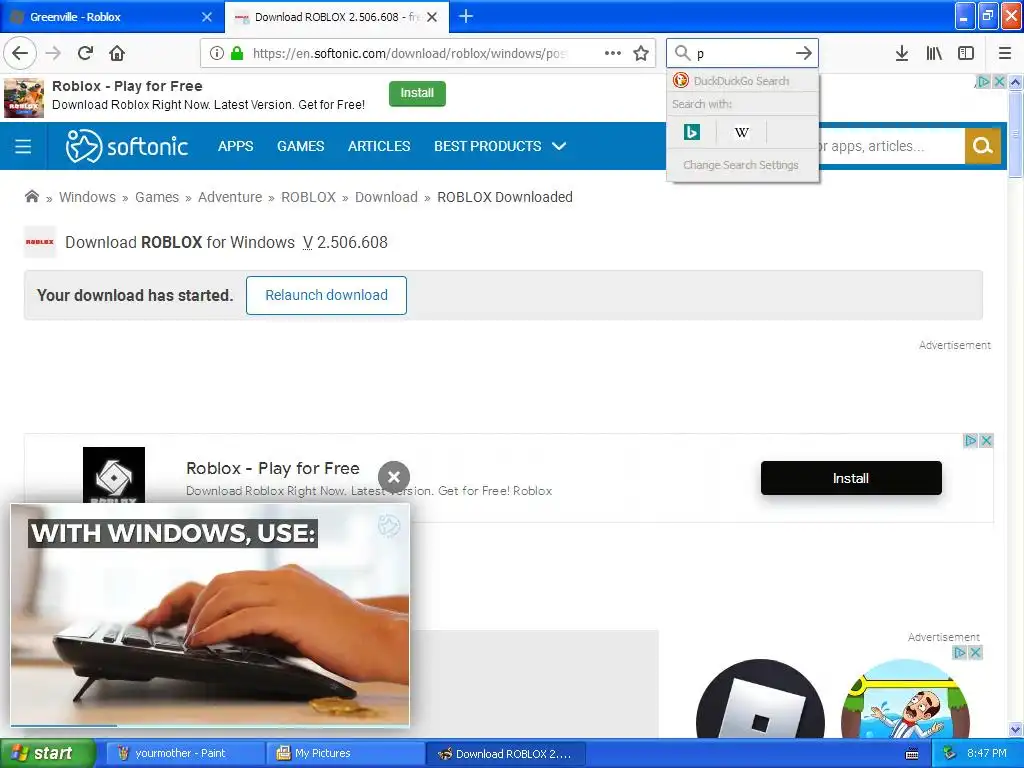Open the Downloads toolbar button

[x=902, y=53]
